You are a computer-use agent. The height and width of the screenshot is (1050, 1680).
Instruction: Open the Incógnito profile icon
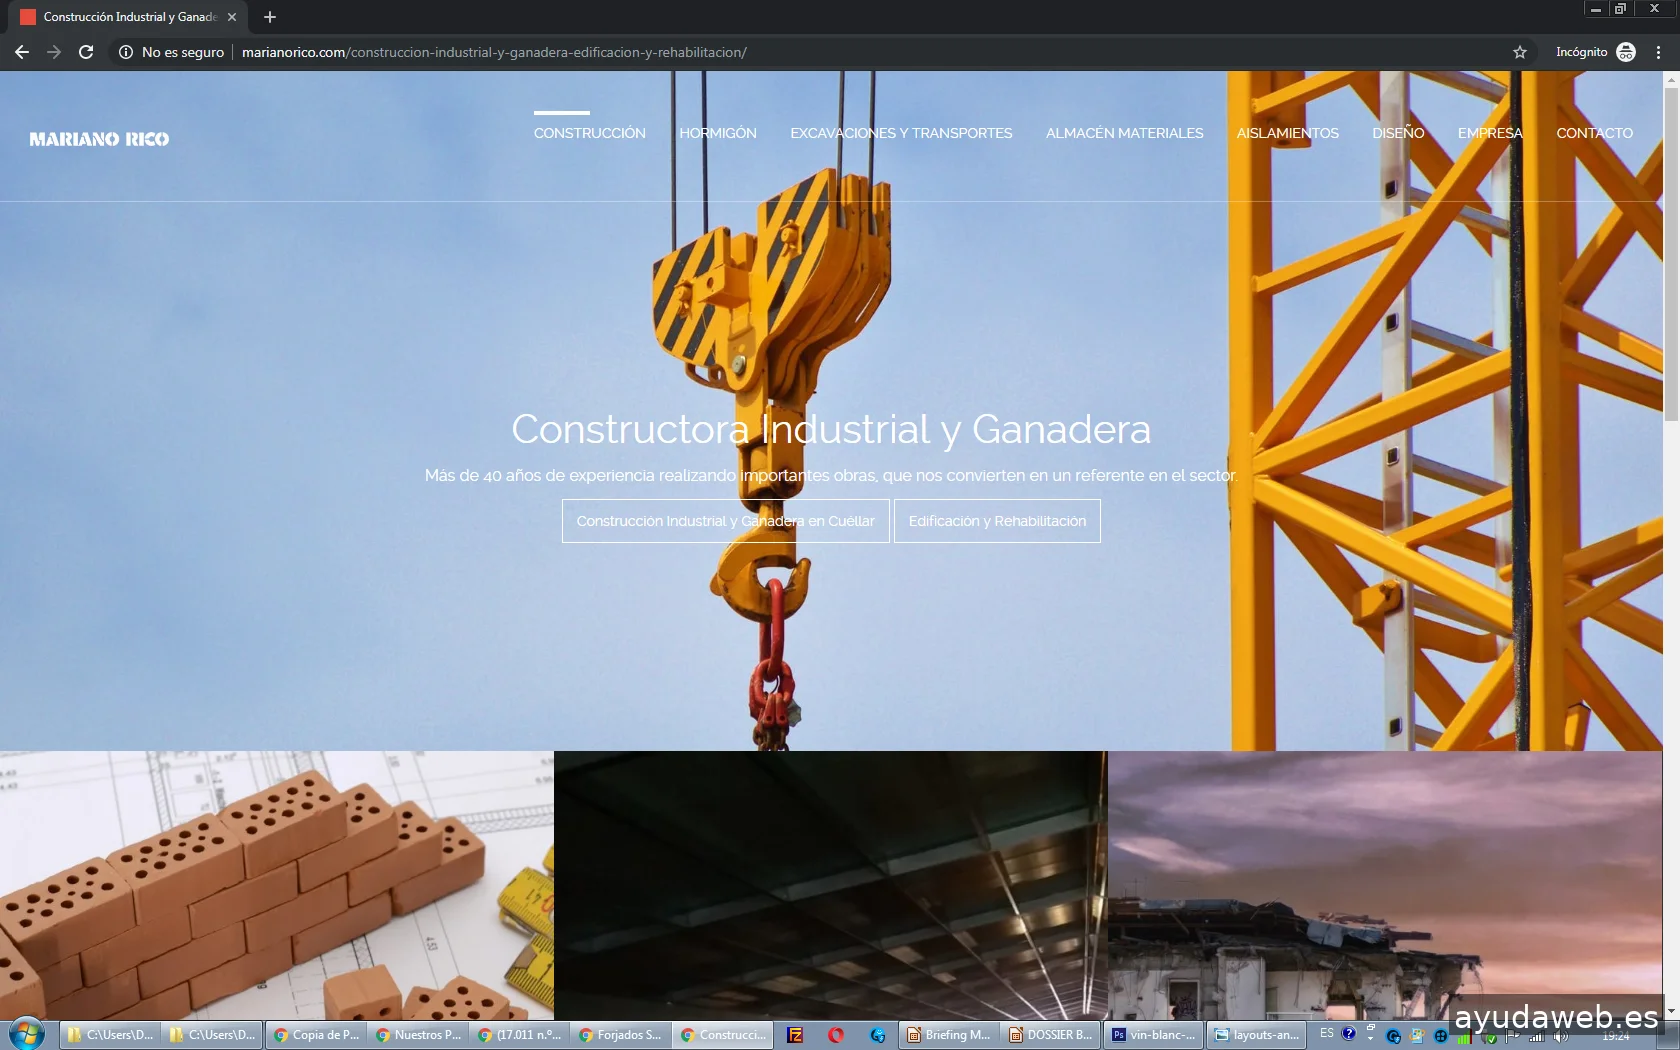click(1626, 52)
